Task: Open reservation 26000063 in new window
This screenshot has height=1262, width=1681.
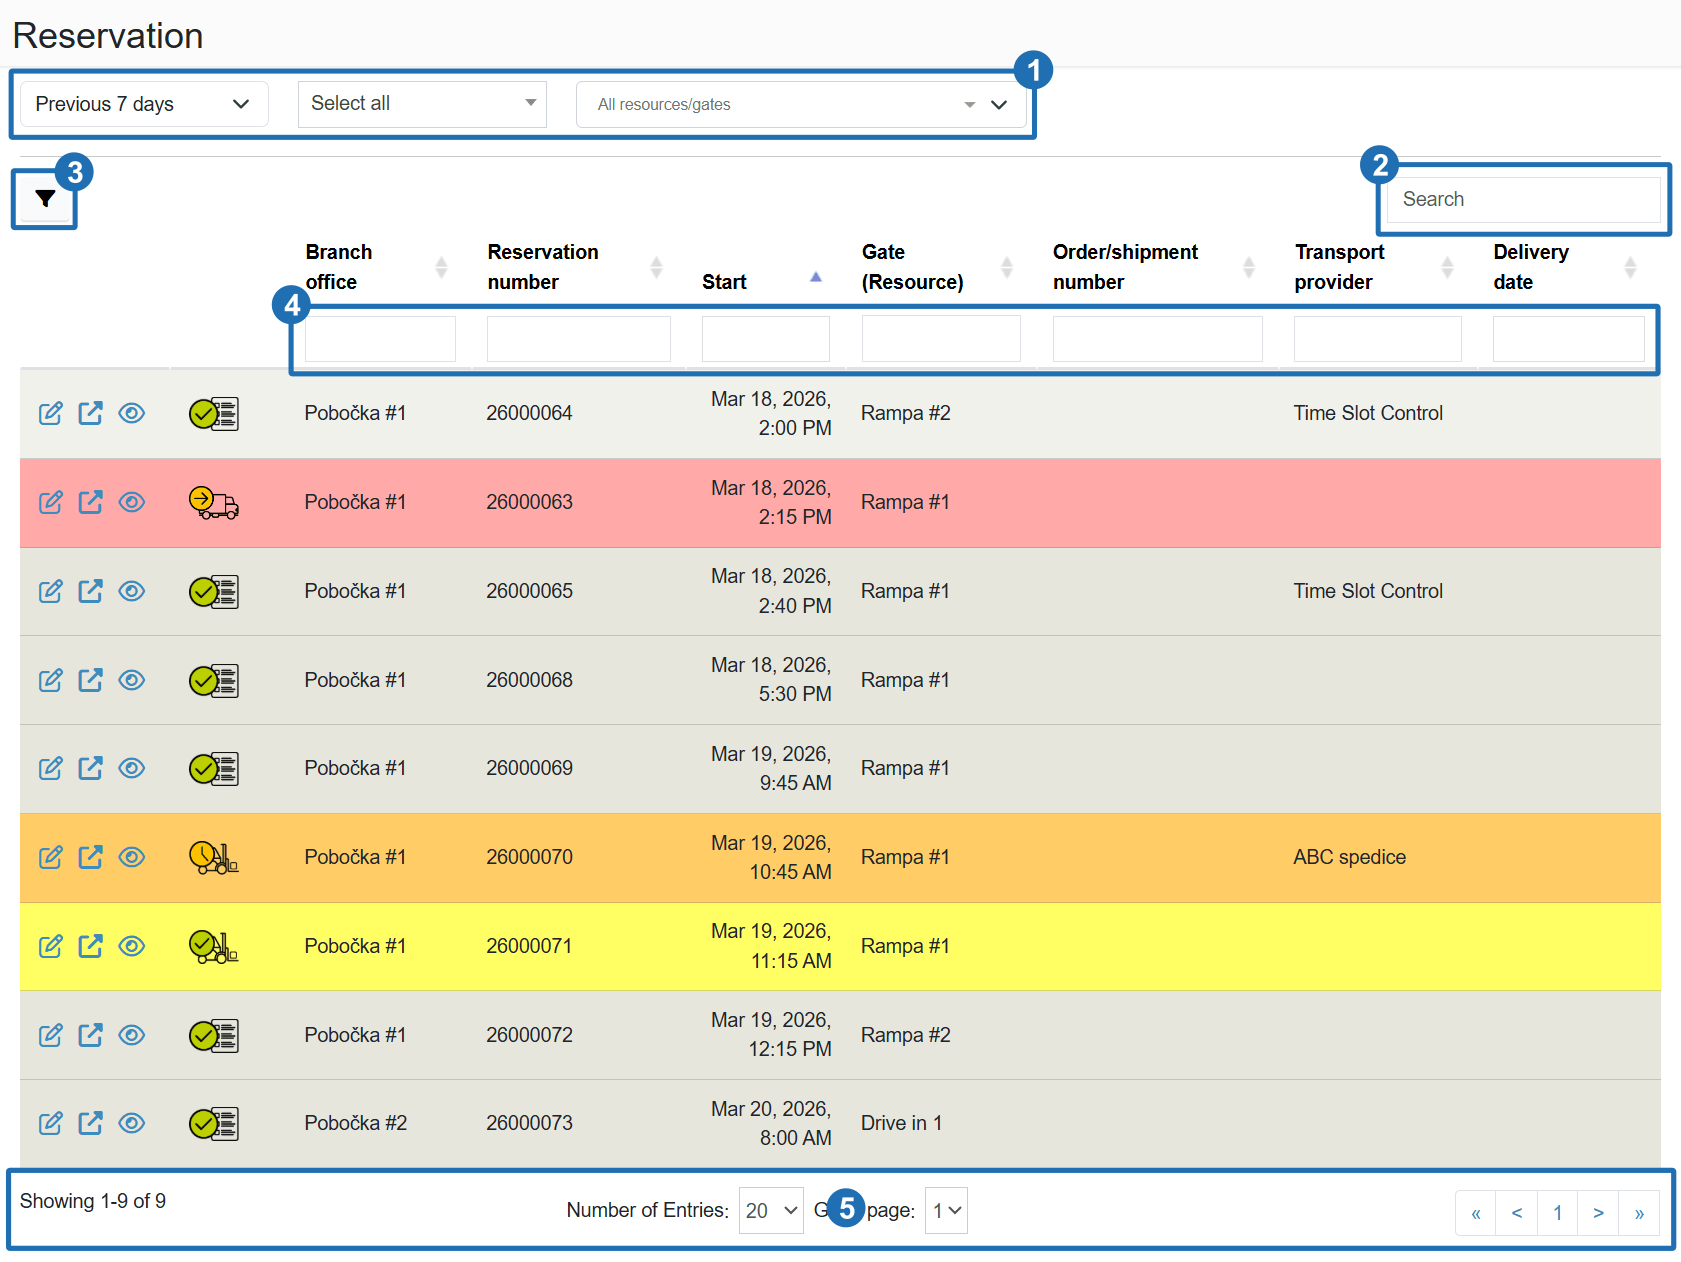Action: pyautogui.click(x=91, y=502)
